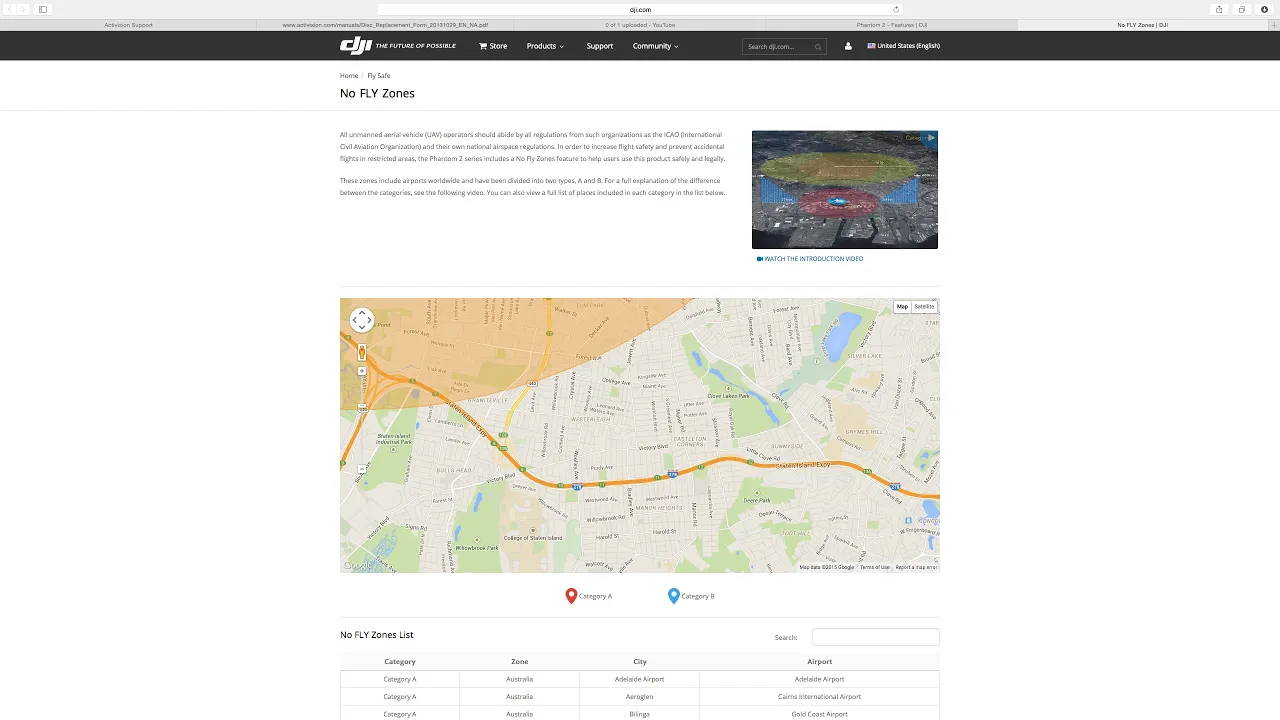This screenshot has width=1280, height=720.
Task: Switch to Phantom 2 - Features tab
Action: [x=892, y=25]
